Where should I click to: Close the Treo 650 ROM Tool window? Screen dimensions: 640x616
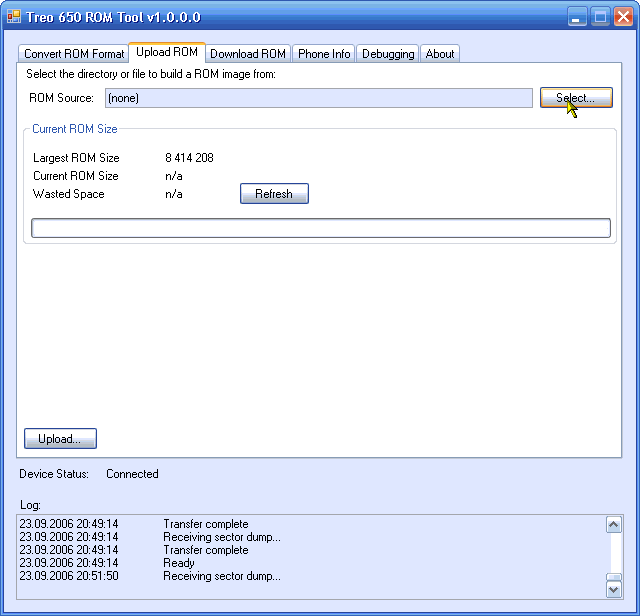623,17
